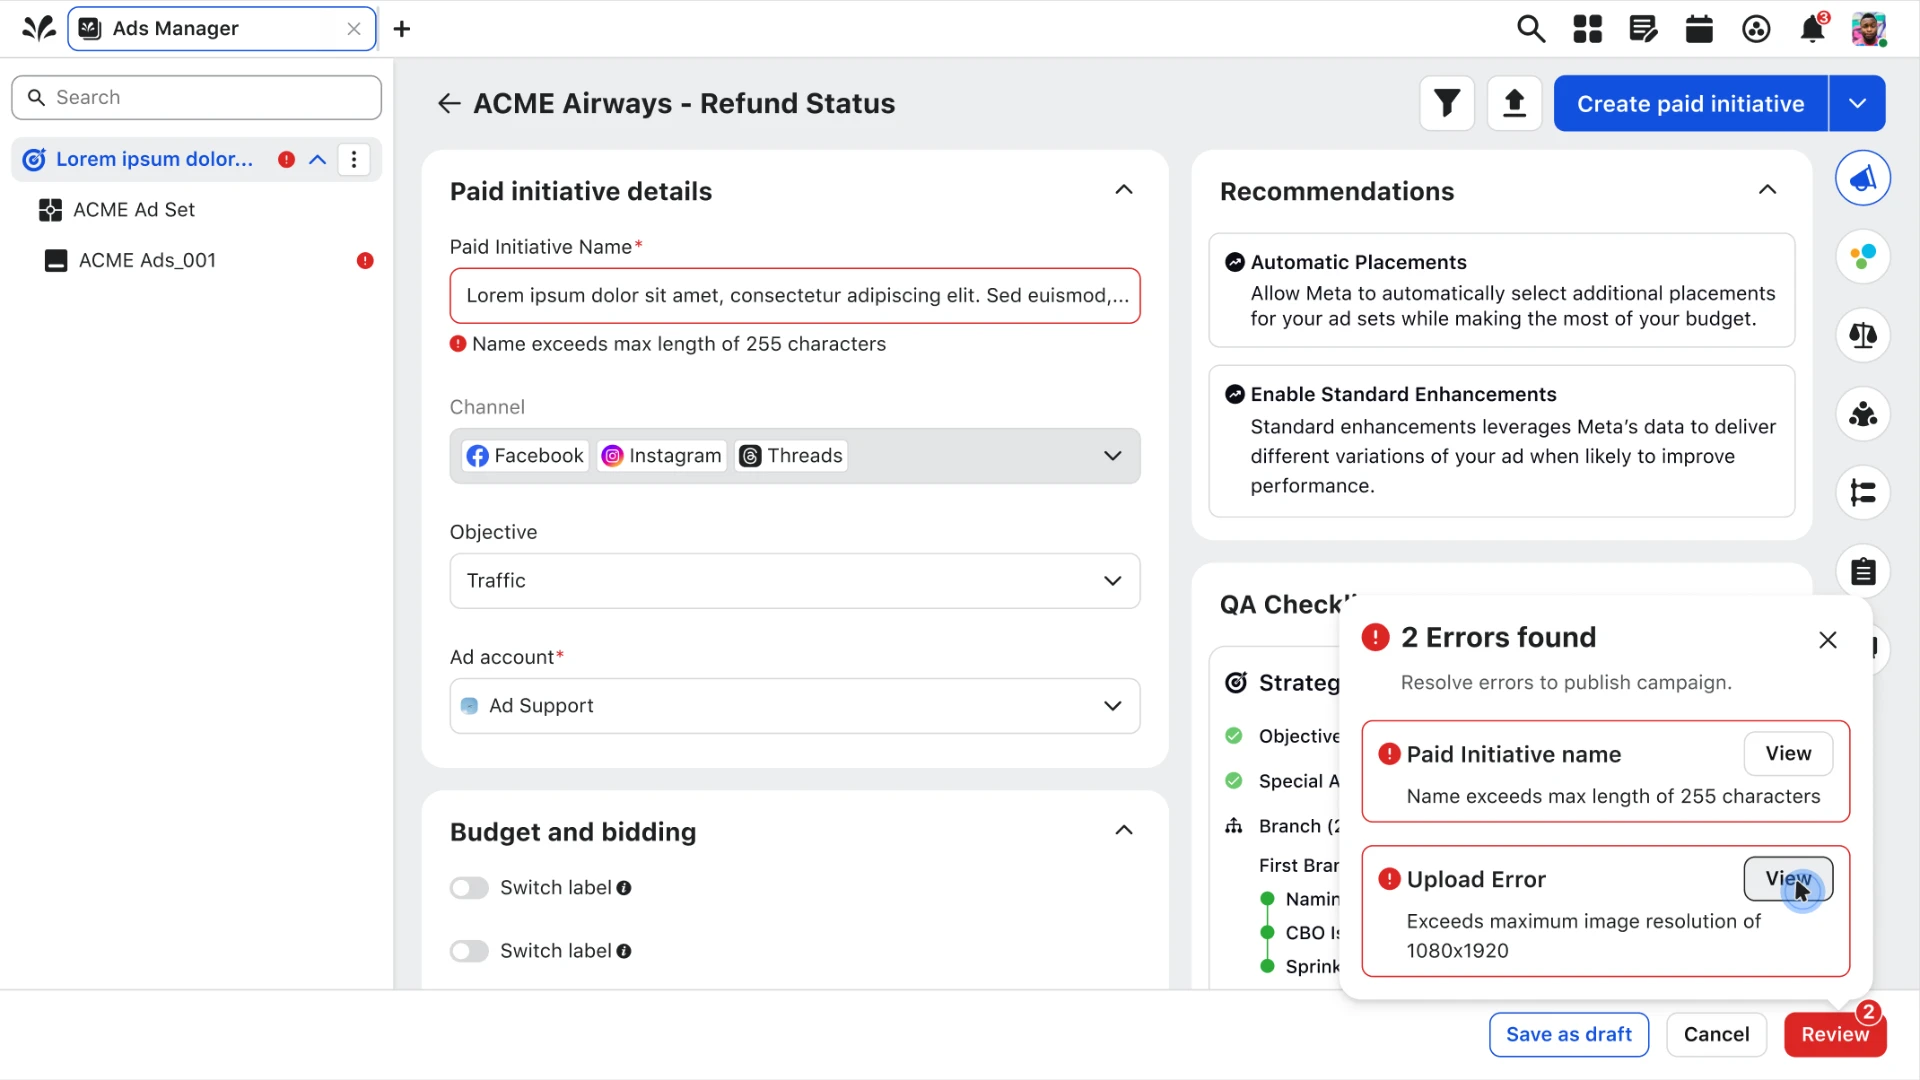
Task: Toggle the second Switch label switch
Action: [469, 951]
